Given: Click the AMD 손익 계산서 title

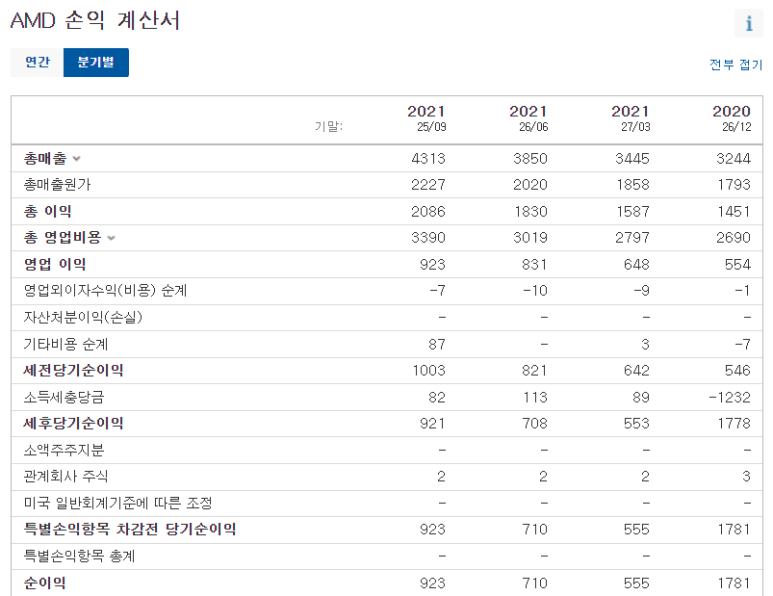Looking at the screenshot, I should tap(95, 21).
